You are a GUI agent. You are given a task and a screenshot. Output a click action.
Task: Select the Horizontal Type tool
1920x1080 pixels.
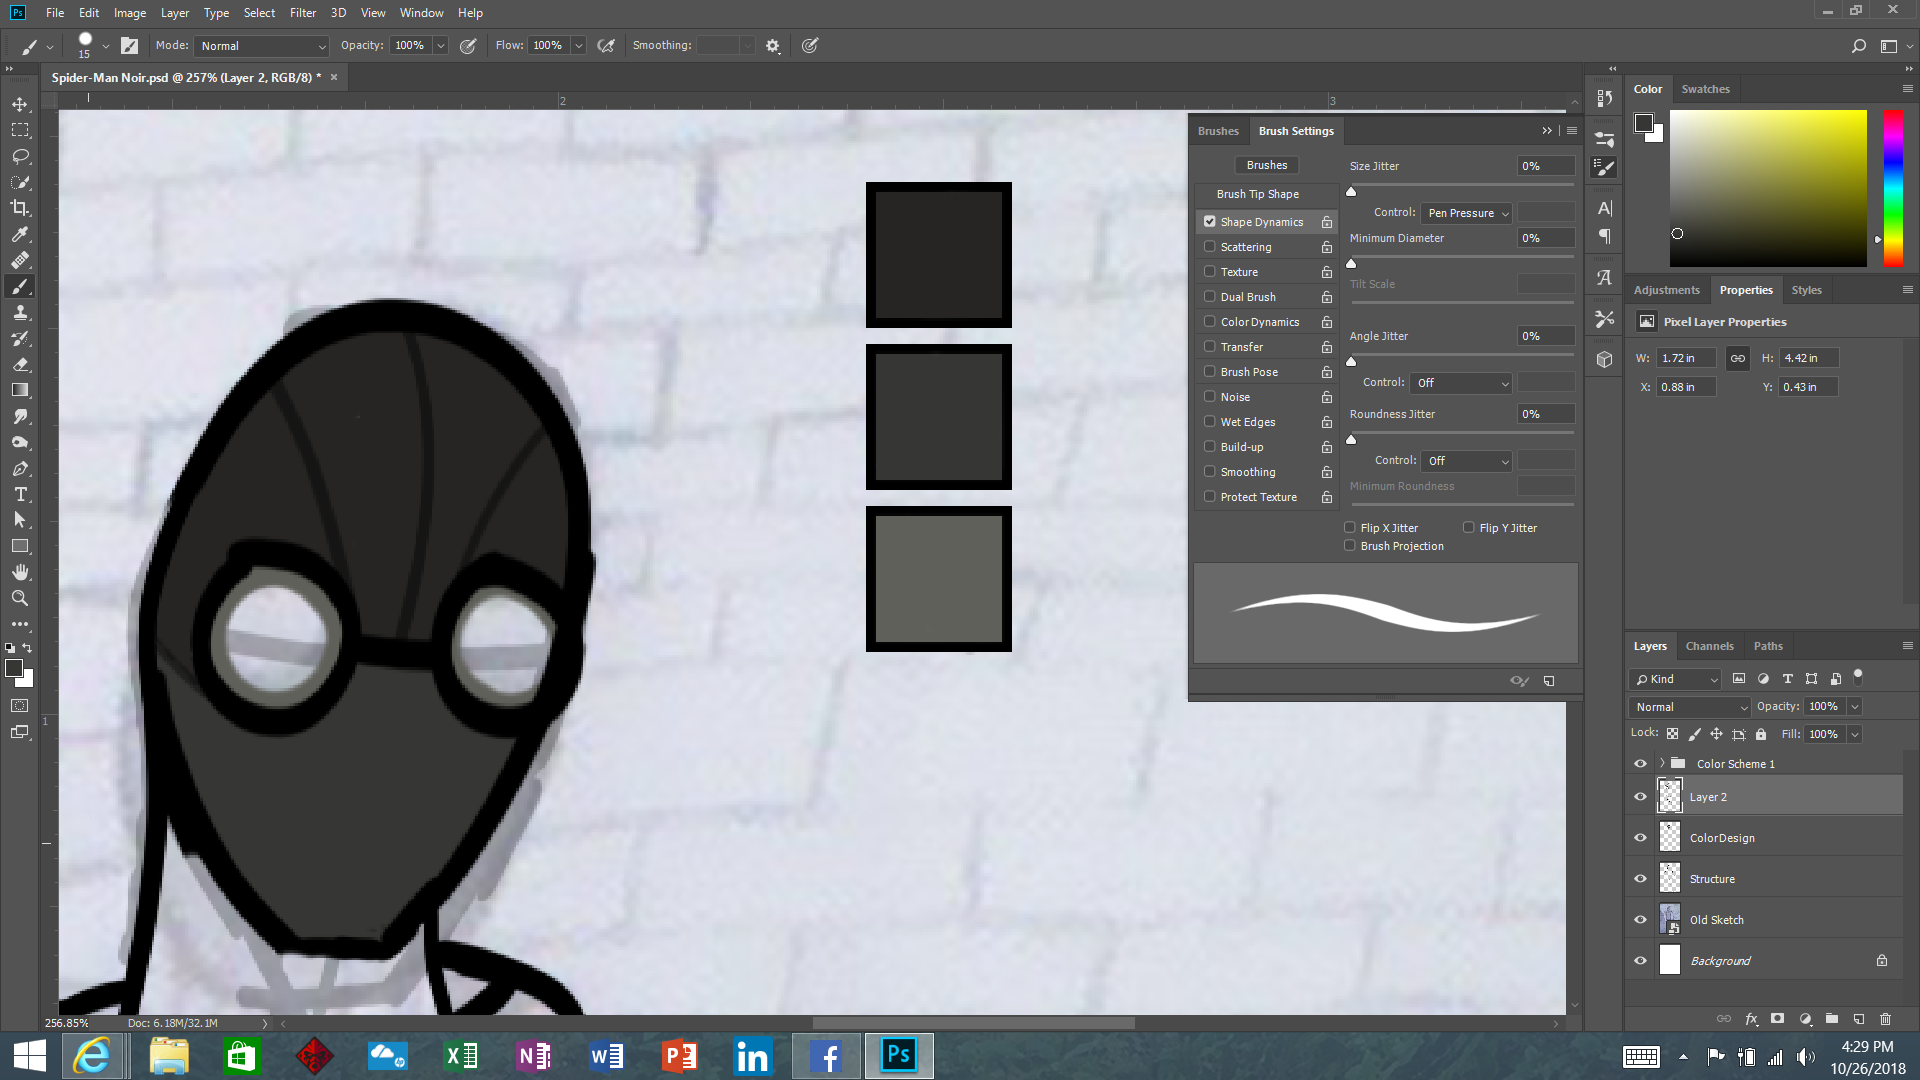point(20,495)
